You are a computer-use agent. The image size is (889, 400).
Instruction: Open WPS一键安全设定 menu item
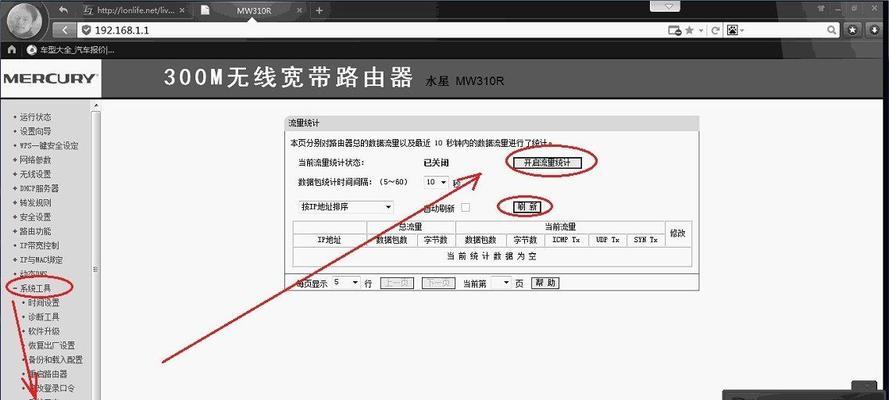pyautogui.click(x=49, y=146)
